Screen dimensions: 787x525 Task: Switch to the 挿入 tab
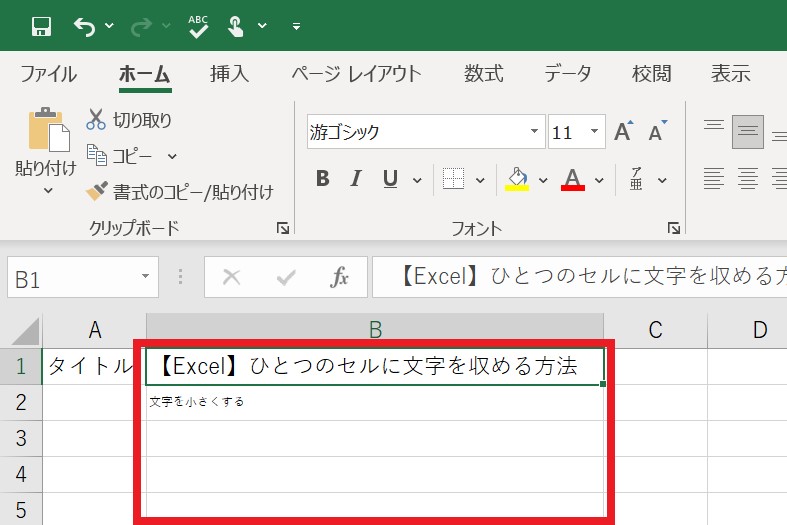229,74
